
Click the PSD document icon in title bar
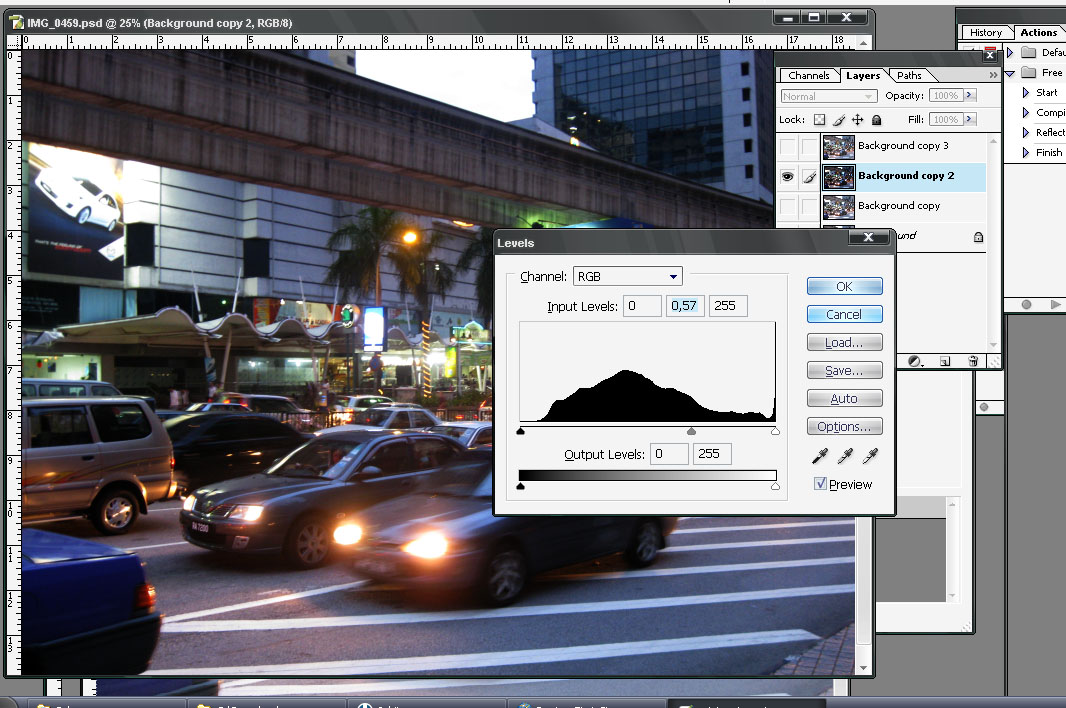16,23
